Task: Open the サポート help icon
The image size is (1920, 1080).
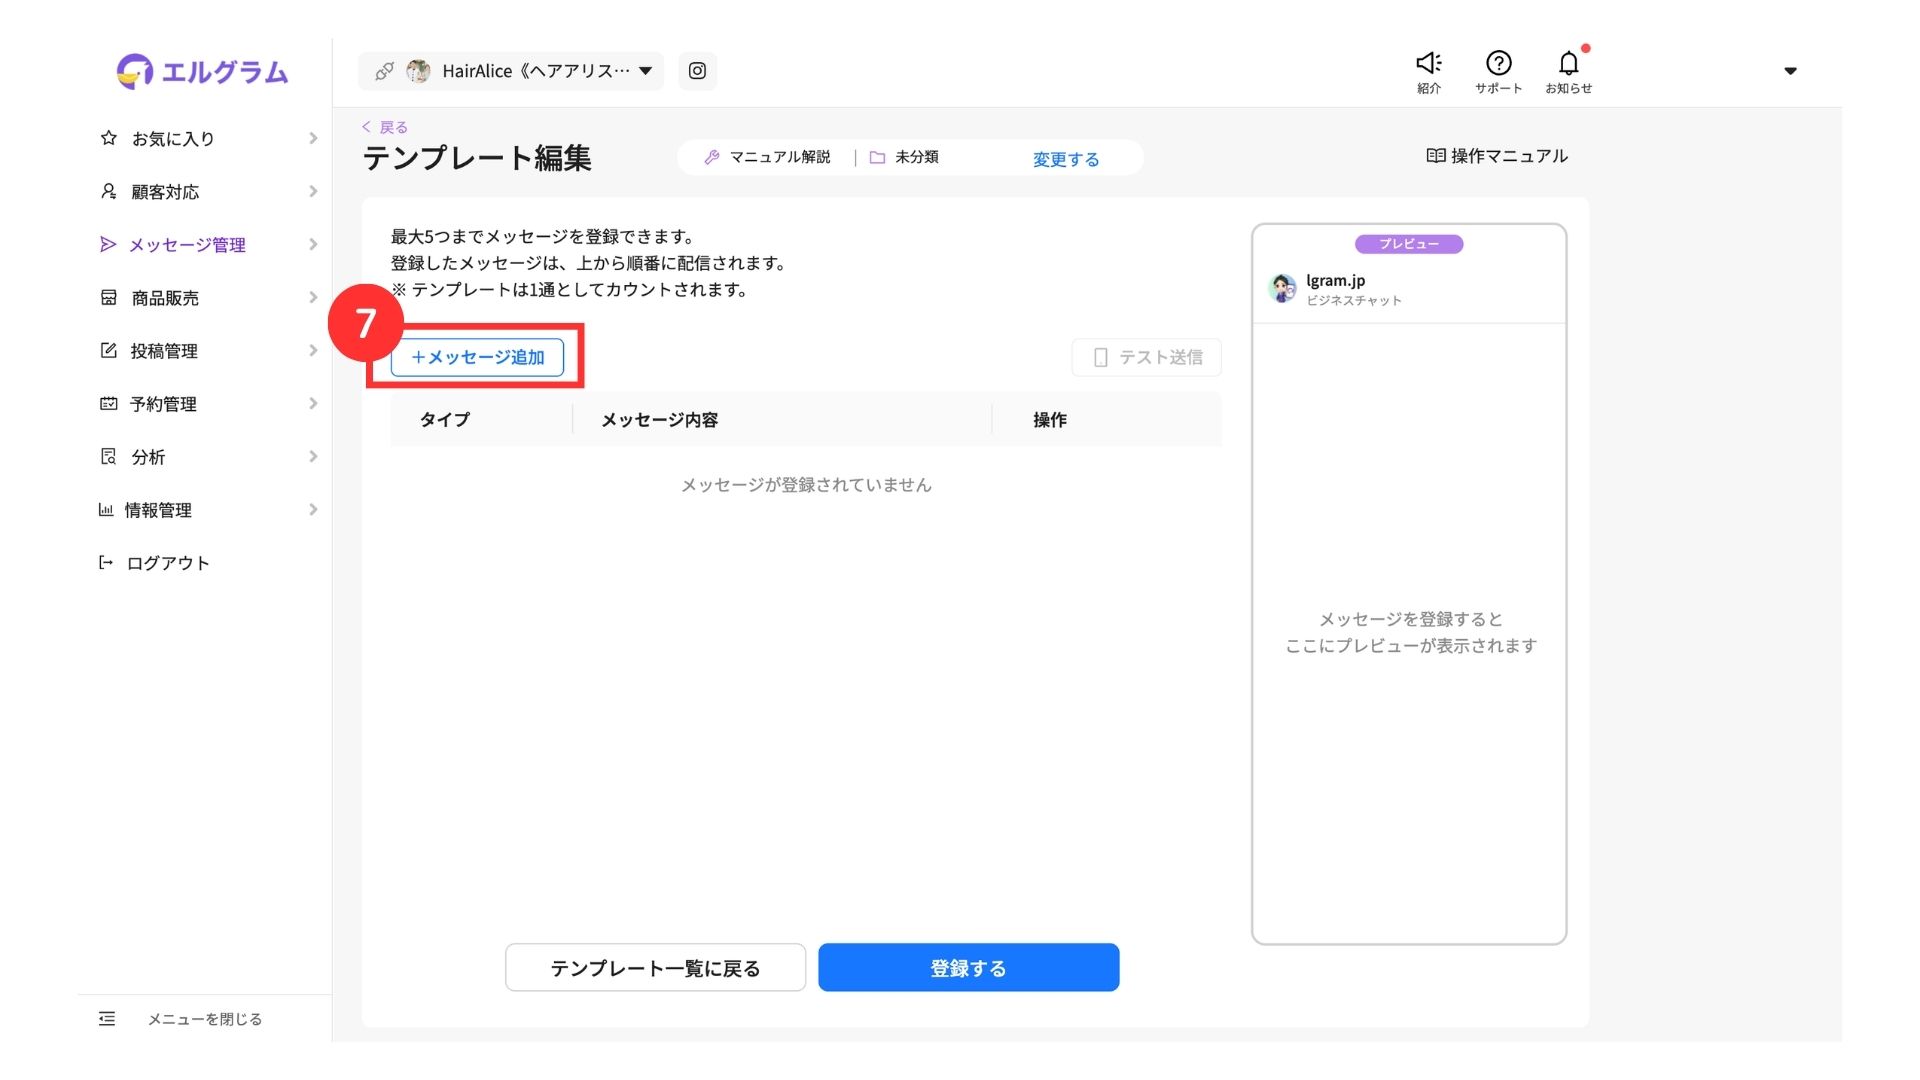Action: click(1498, 64)
